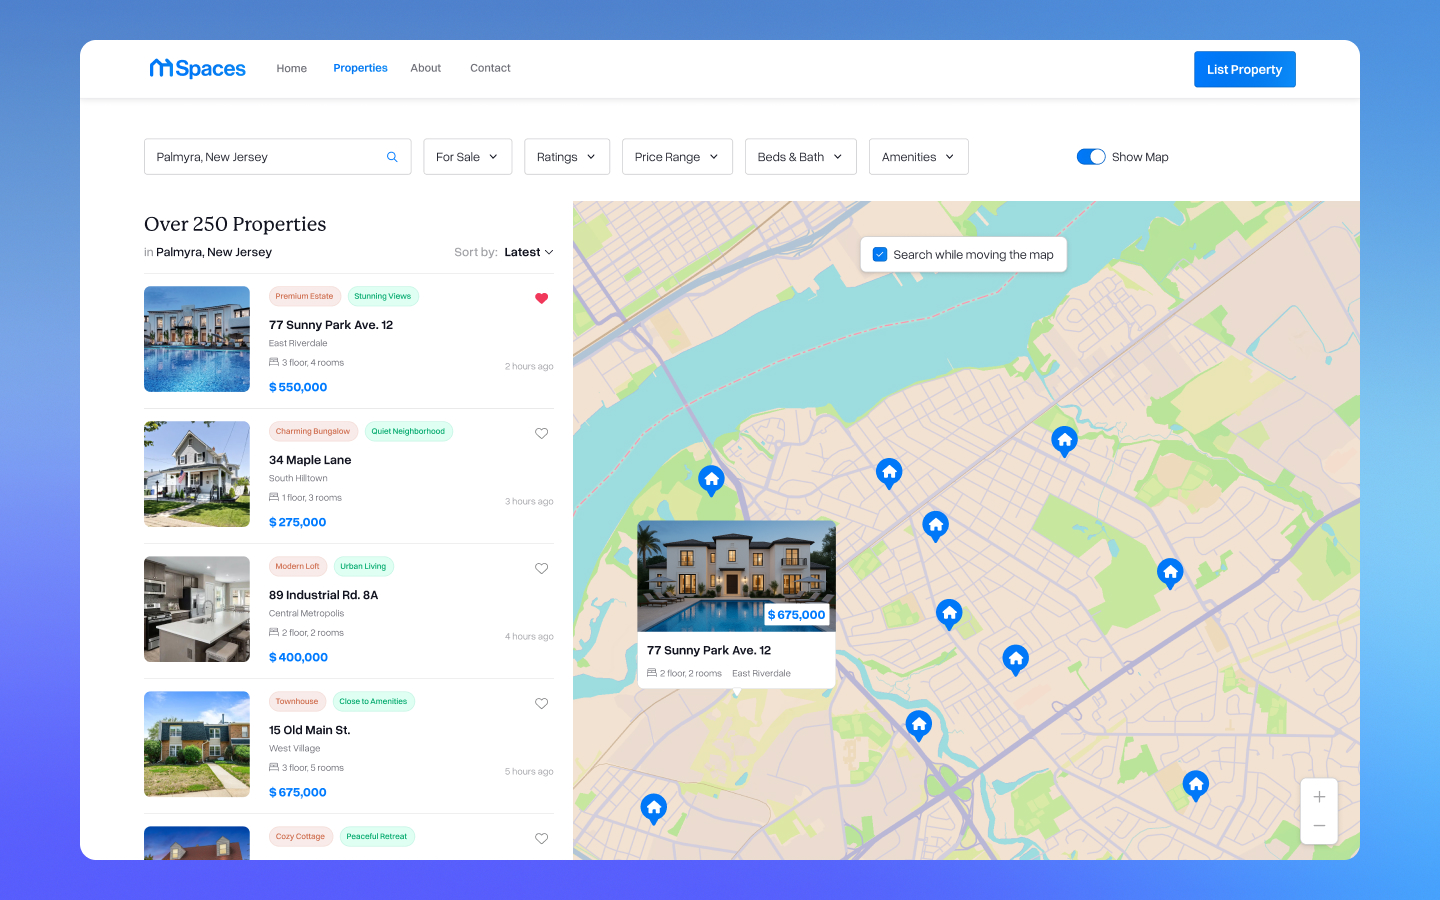Click the Close to Amenities tag
The image size is (1440, 900).
(x=373, y=701)
